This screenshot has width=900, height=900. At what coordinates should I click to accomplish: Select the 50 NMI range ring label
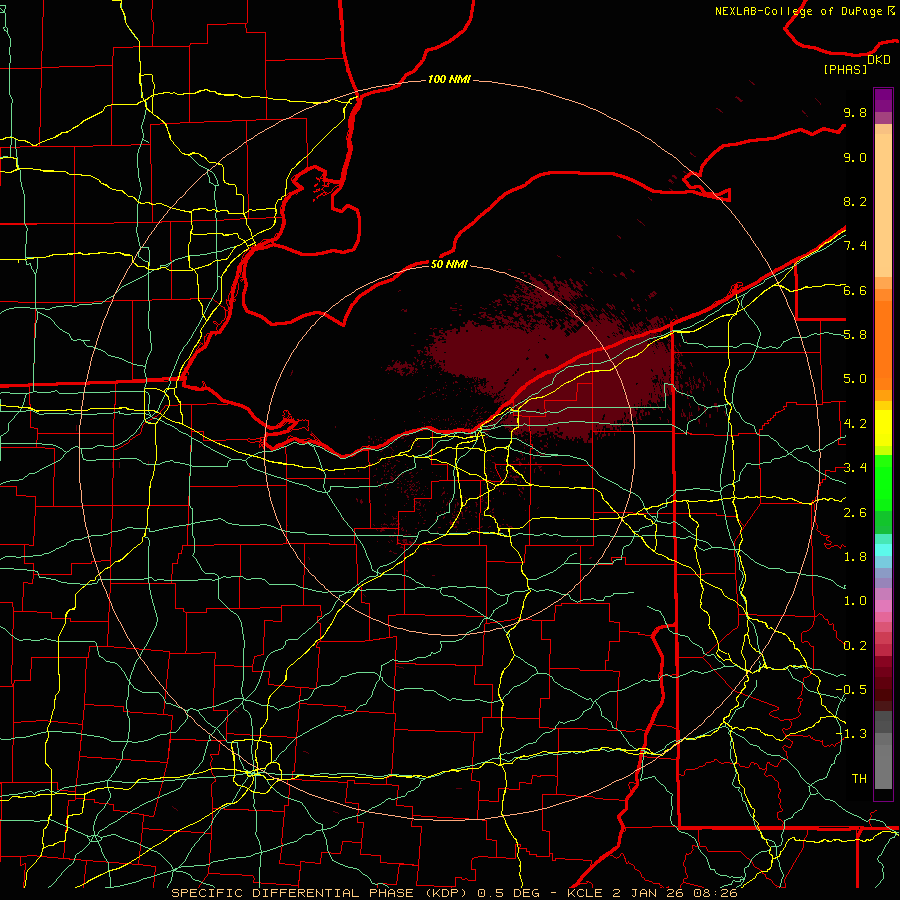point(449,264)
